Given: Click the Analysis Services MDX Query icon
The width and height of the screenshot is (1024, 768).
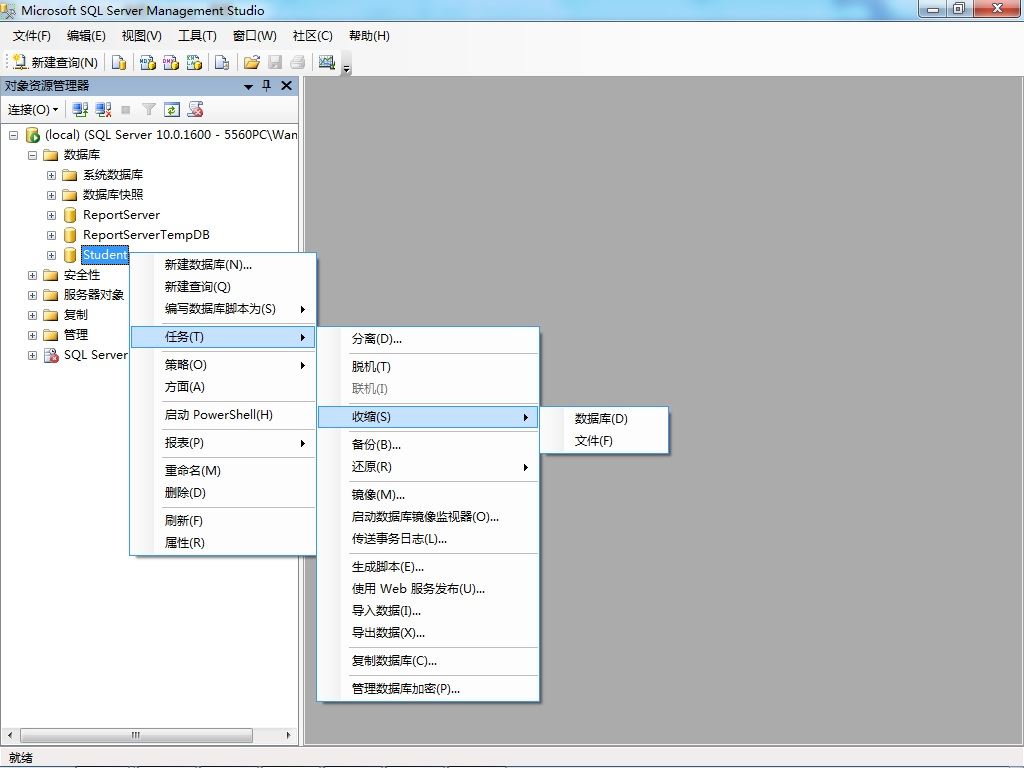Looking at the screenshot, I should [148, 62].
